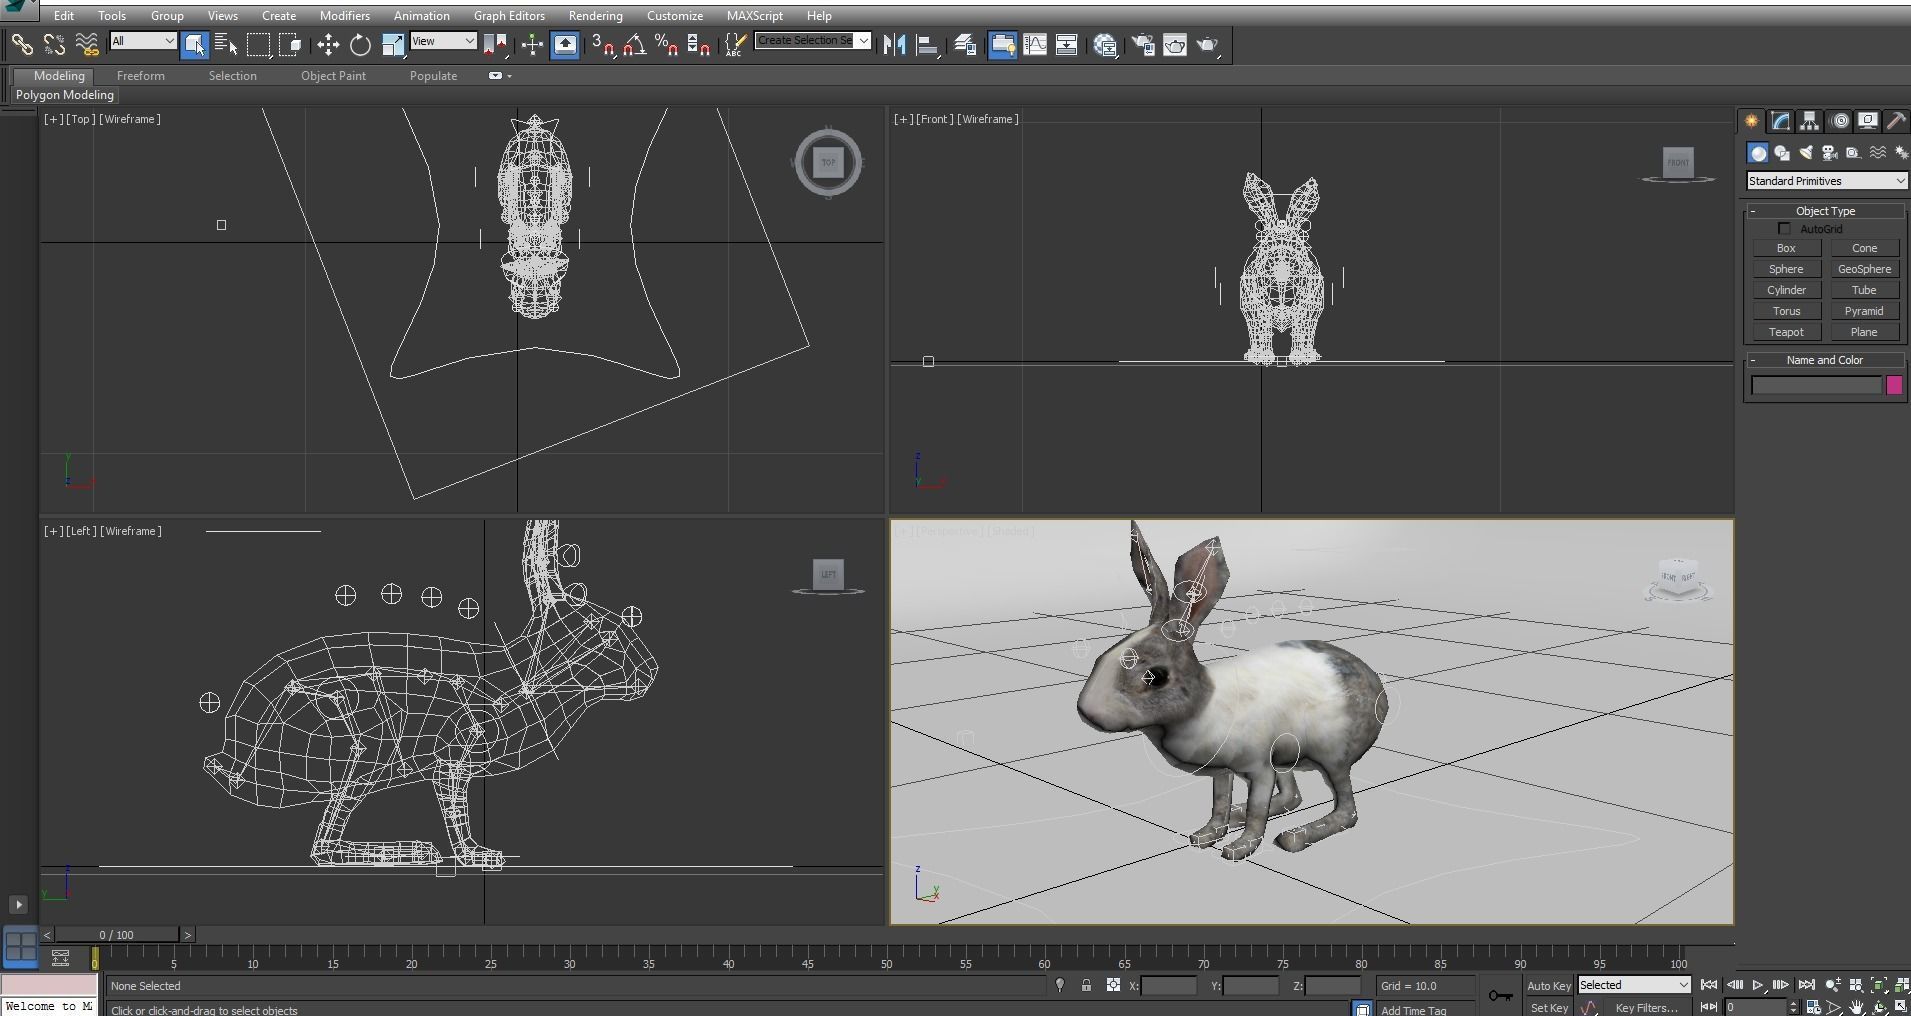Toggle the 3D Snaps button
Viewport: 1911px width, 1016px height.
point(602,44)
